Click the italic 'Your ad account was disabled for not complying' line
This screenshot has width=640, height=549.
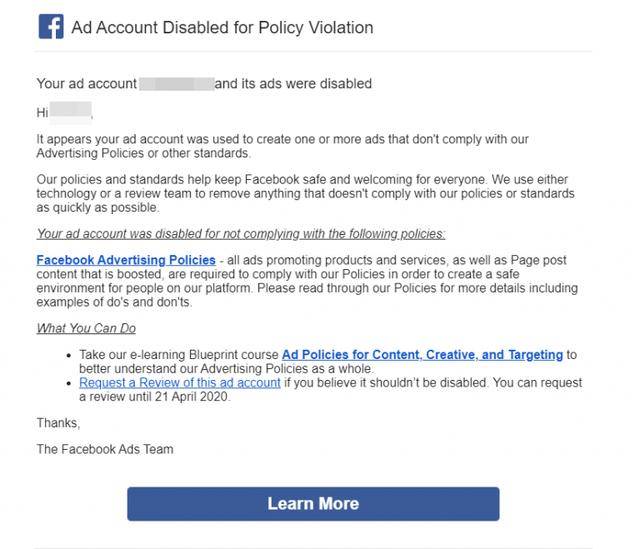241,234
